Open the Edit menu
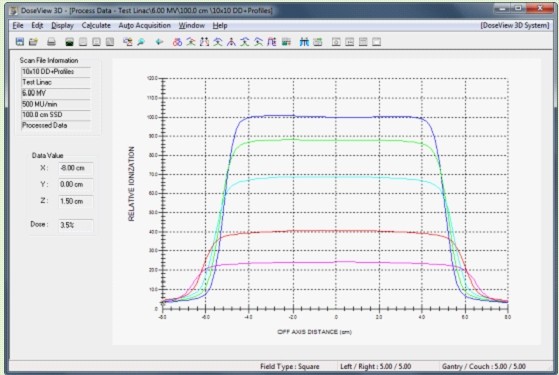559x375 pixels. [37, 25]
